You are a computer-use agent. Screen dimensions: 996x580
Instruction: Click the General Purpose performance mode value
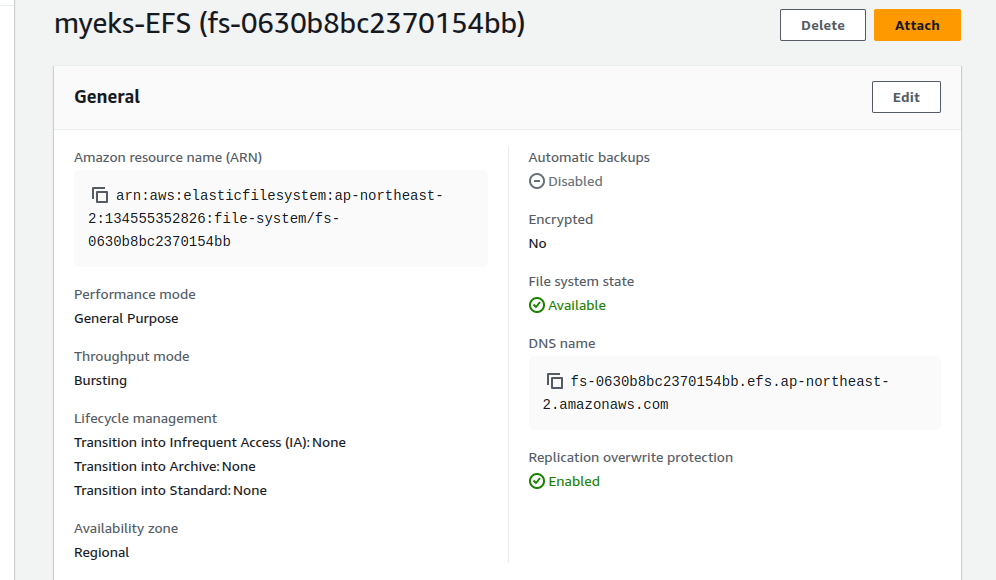[x=126, y=318]
